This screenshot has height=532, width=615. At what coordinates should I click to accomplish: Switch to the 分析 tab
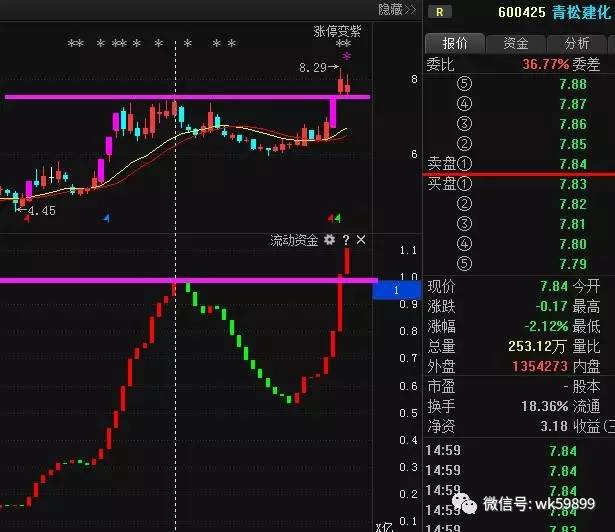pos(577,43)
